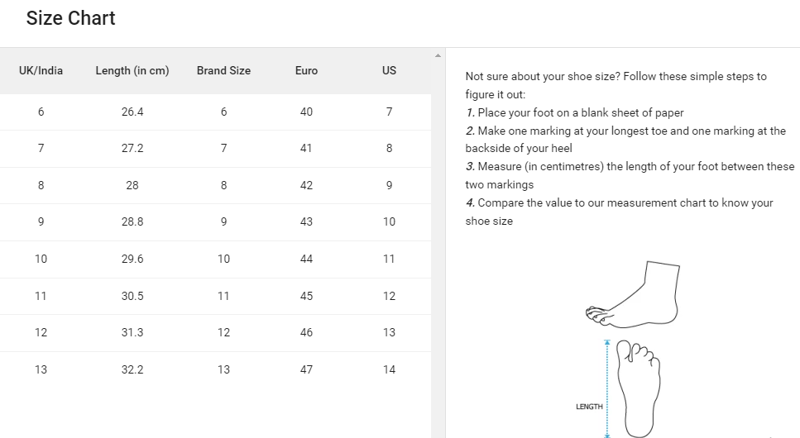
Task: Pick the 27.2 cm length cell
Action: 133,148
